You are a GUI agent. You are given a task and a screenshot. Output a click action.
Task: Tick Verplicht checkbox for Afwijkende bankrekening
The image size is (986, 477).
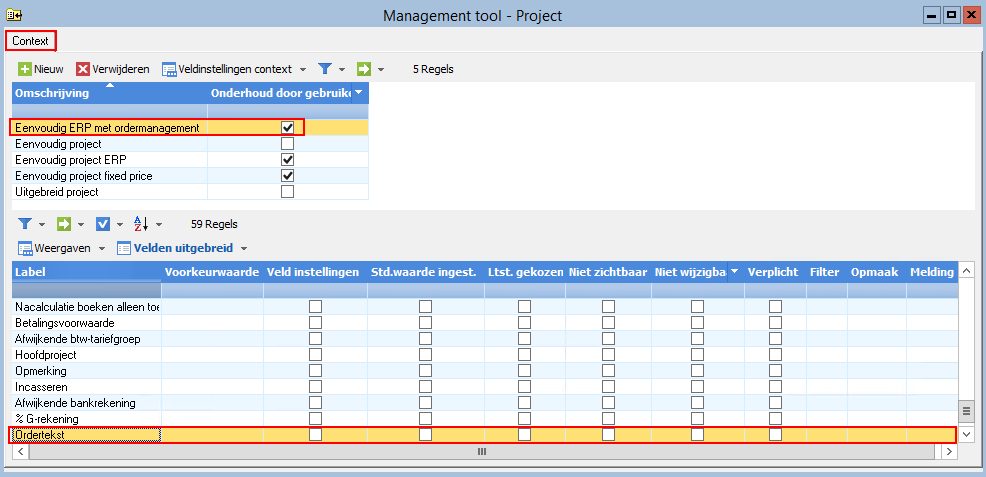pyautogui.click(x=775, y=402)
